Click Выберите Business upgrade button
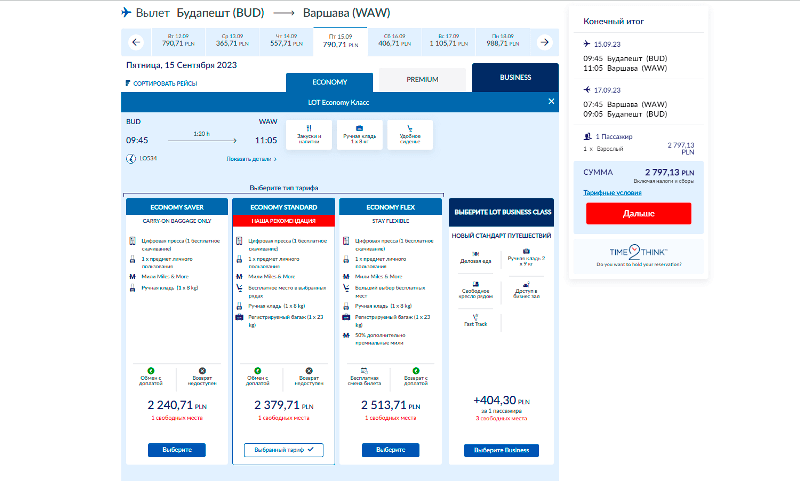 (502, 450)
